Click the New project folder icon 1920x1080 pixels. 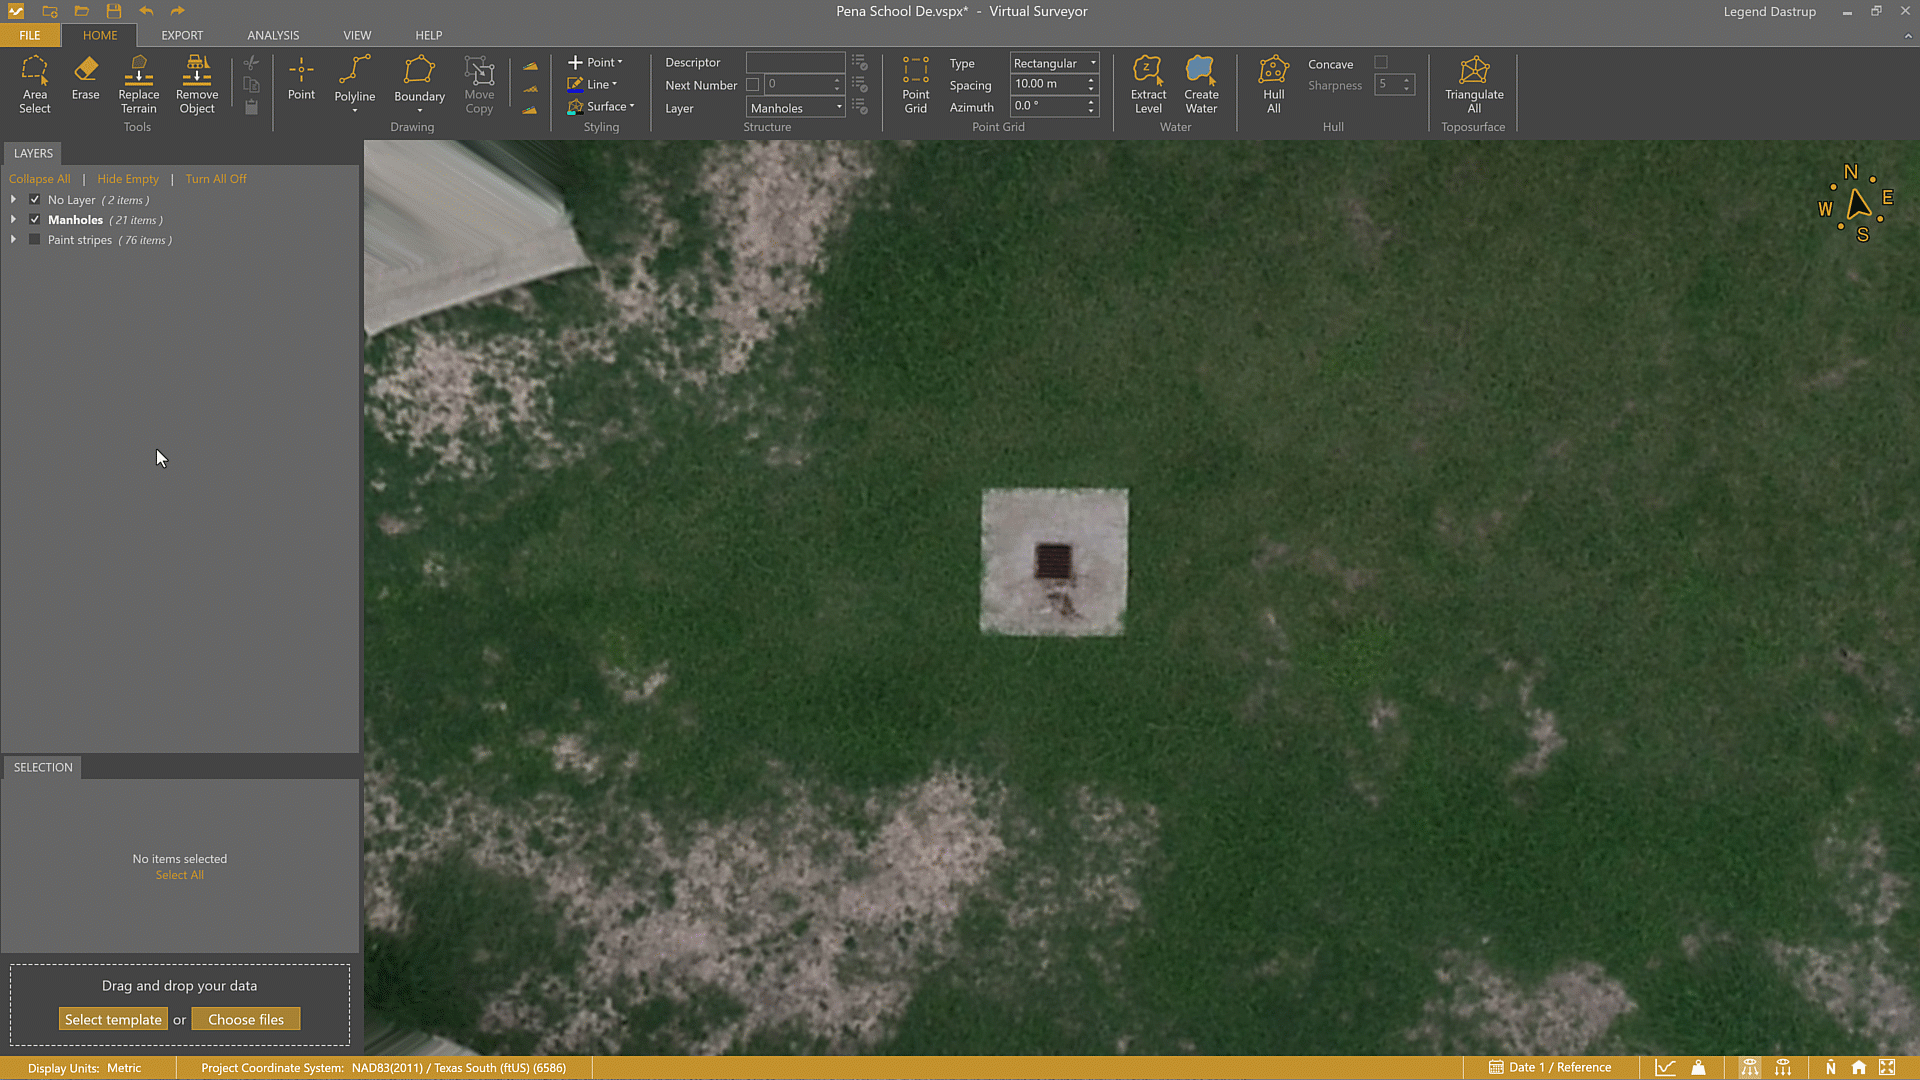[50, 11]
